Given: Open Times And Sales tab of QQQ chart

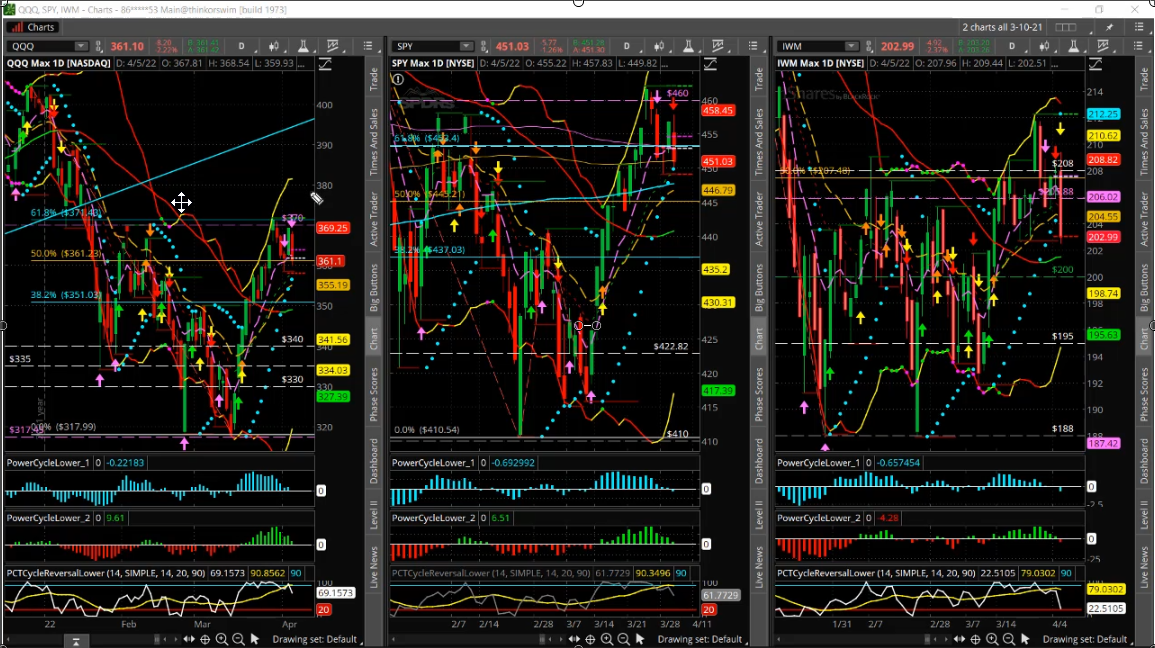Looking at the screenshot, I should (x=374, y=142).
